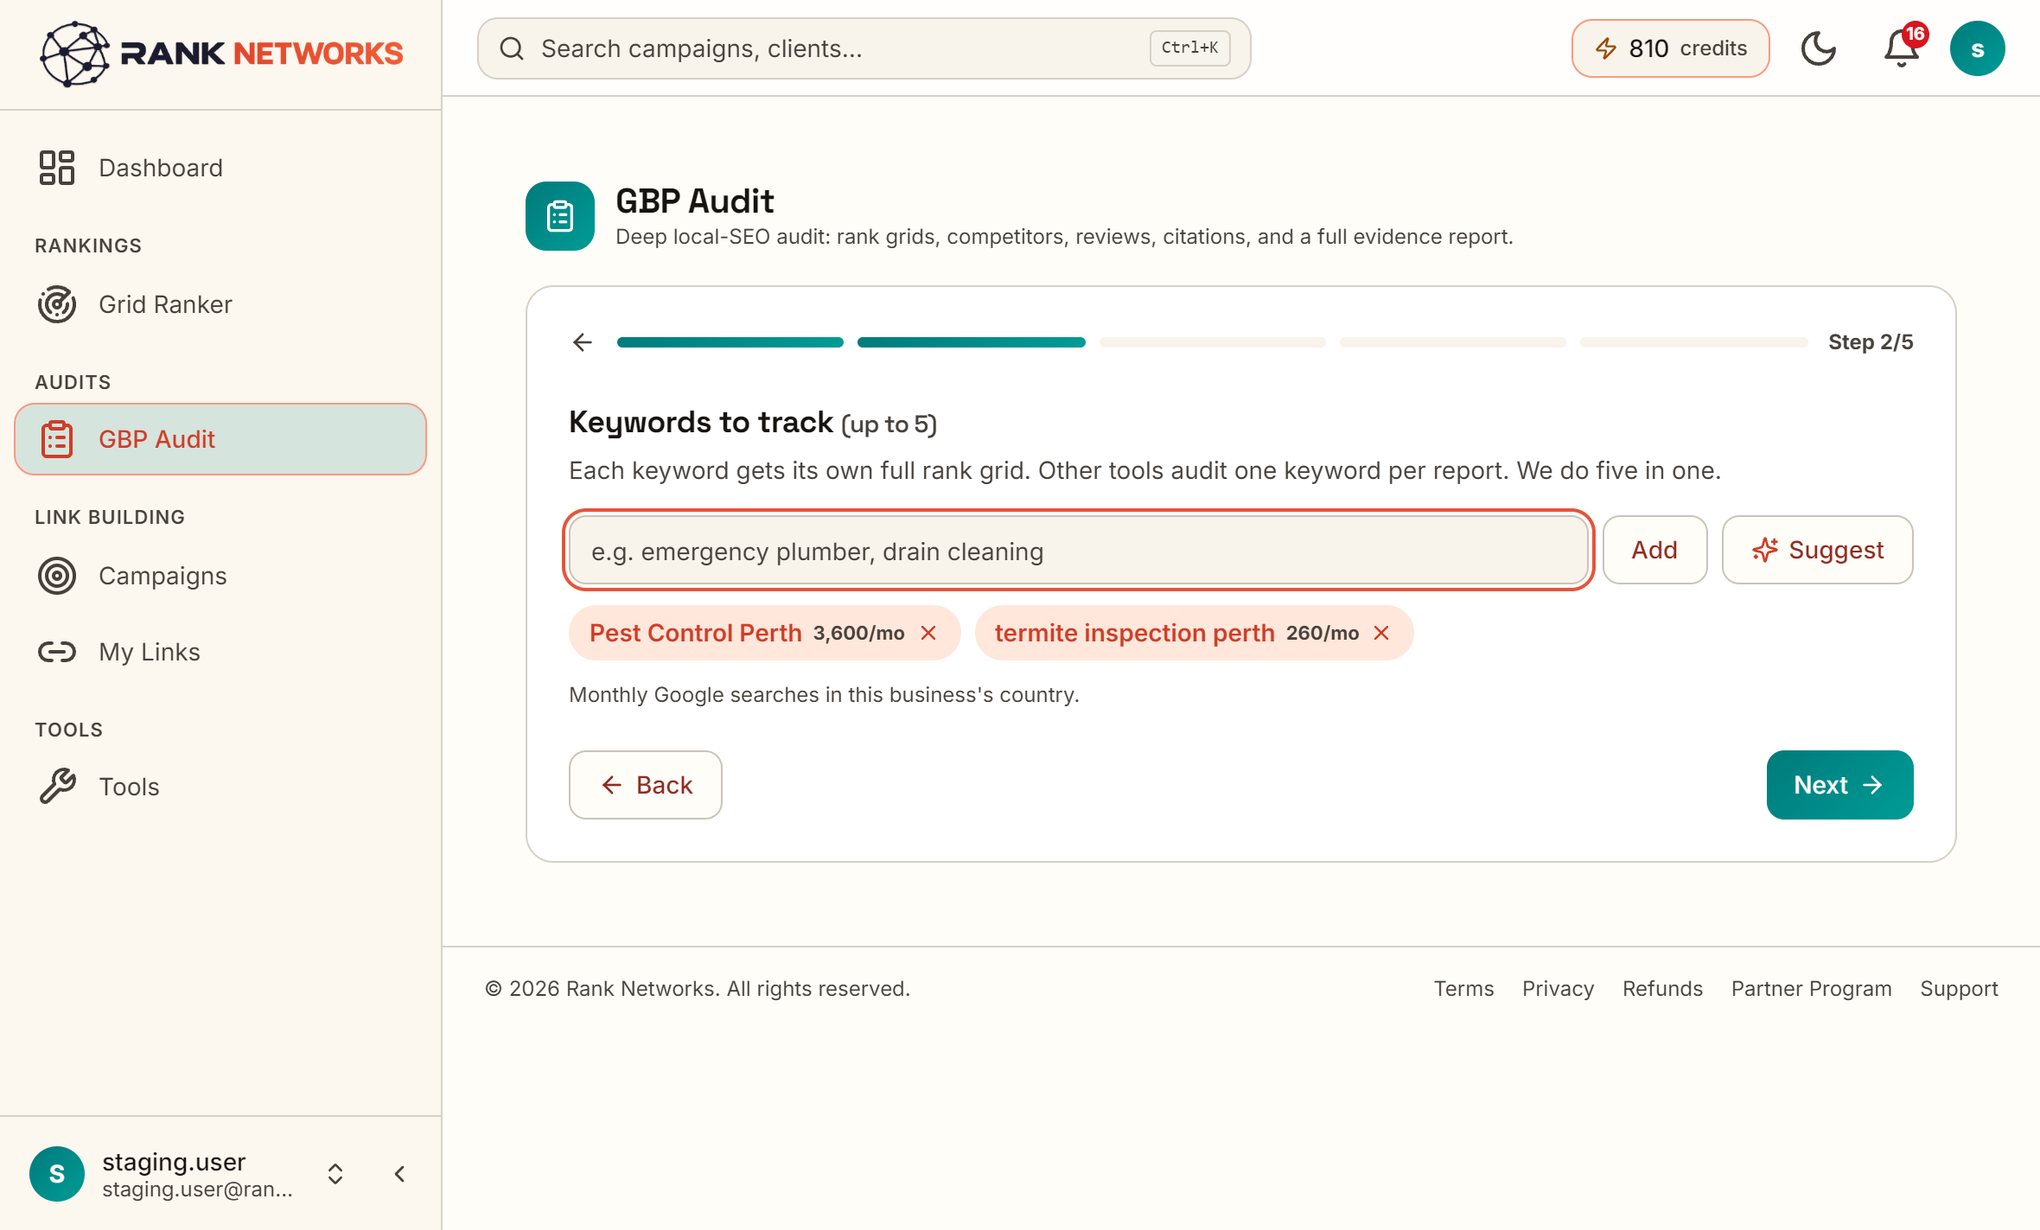The width and height of the screenshot is (2040, 1230).
Task: Click Pest Control Perth keyword chip text
Action: pyautogui.click(x=695, y=633)
